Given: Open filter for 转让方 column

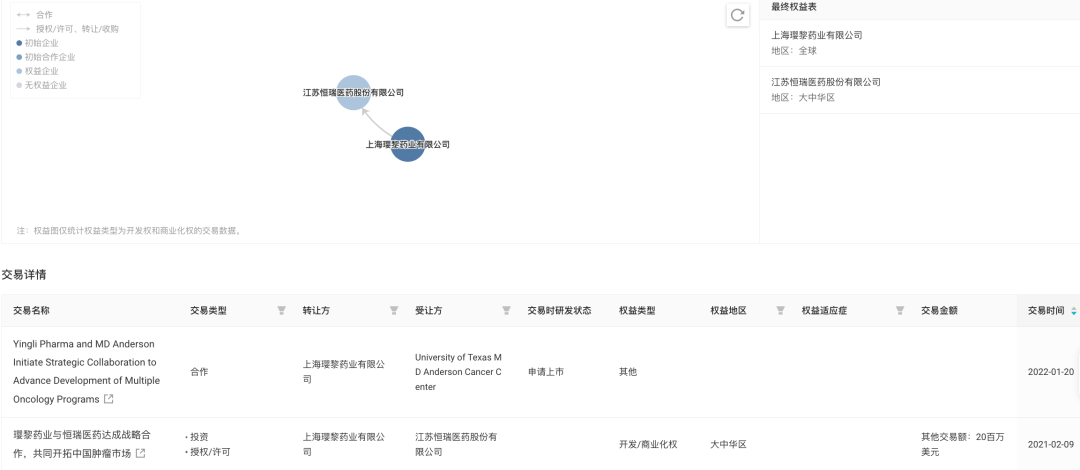Looking at the screenshot, I should tap(394, 311).
